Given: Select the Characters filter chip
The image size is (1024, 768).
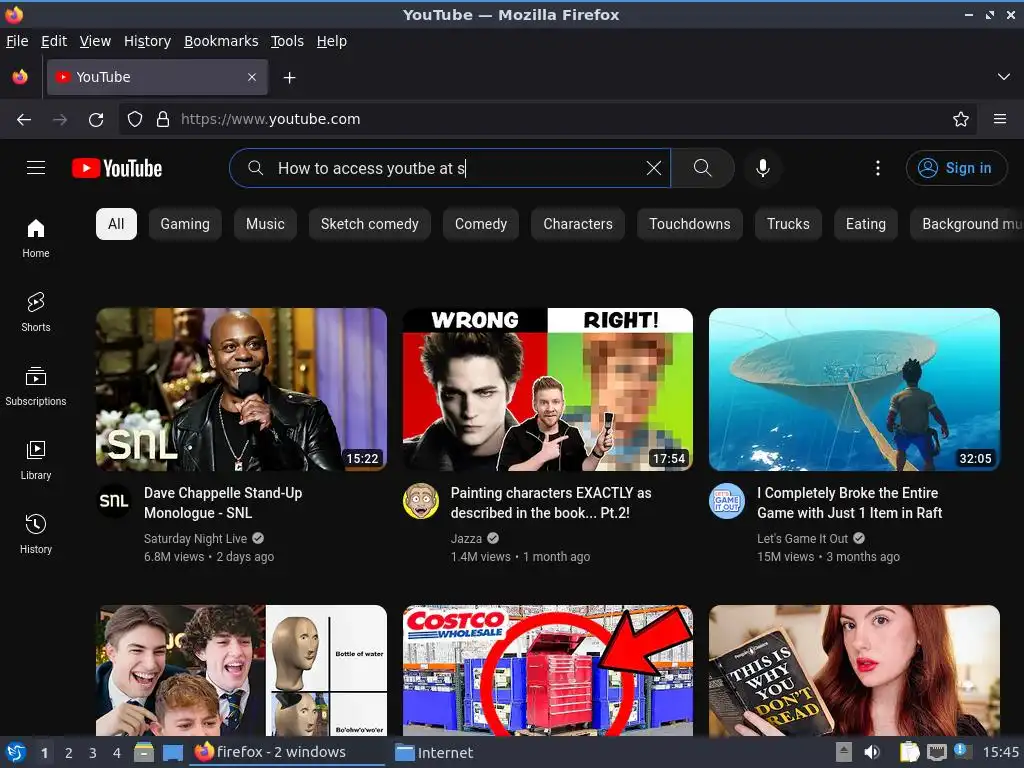Looking at the screenshot, I should pyautogui.click(x=578, y=224).
